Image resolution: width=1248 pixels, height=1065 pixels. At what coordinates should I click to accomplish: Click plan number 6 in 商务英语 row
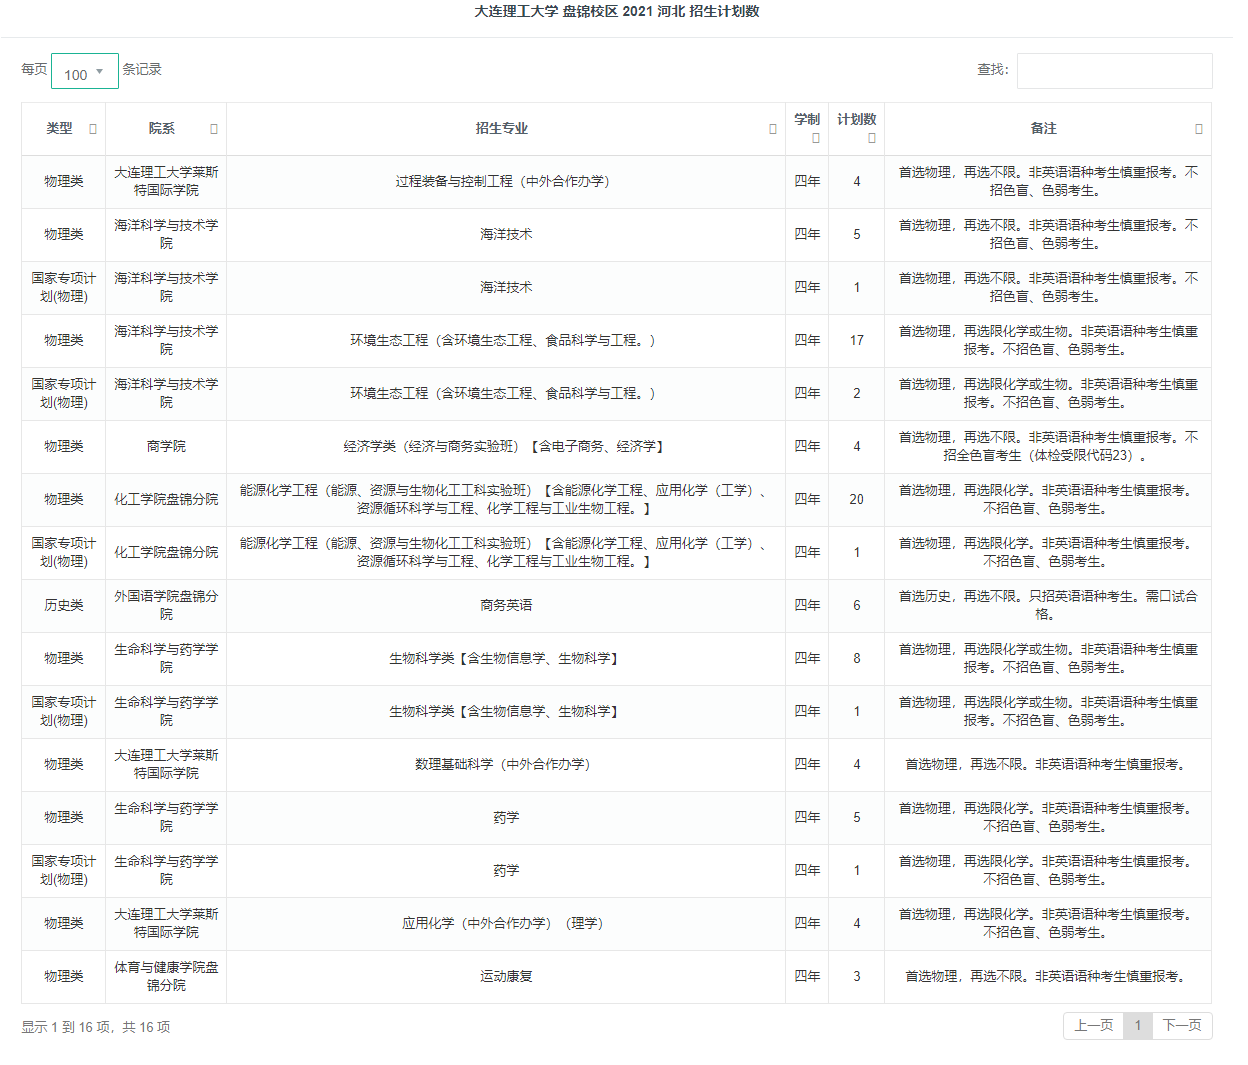[x=857, y=606]
